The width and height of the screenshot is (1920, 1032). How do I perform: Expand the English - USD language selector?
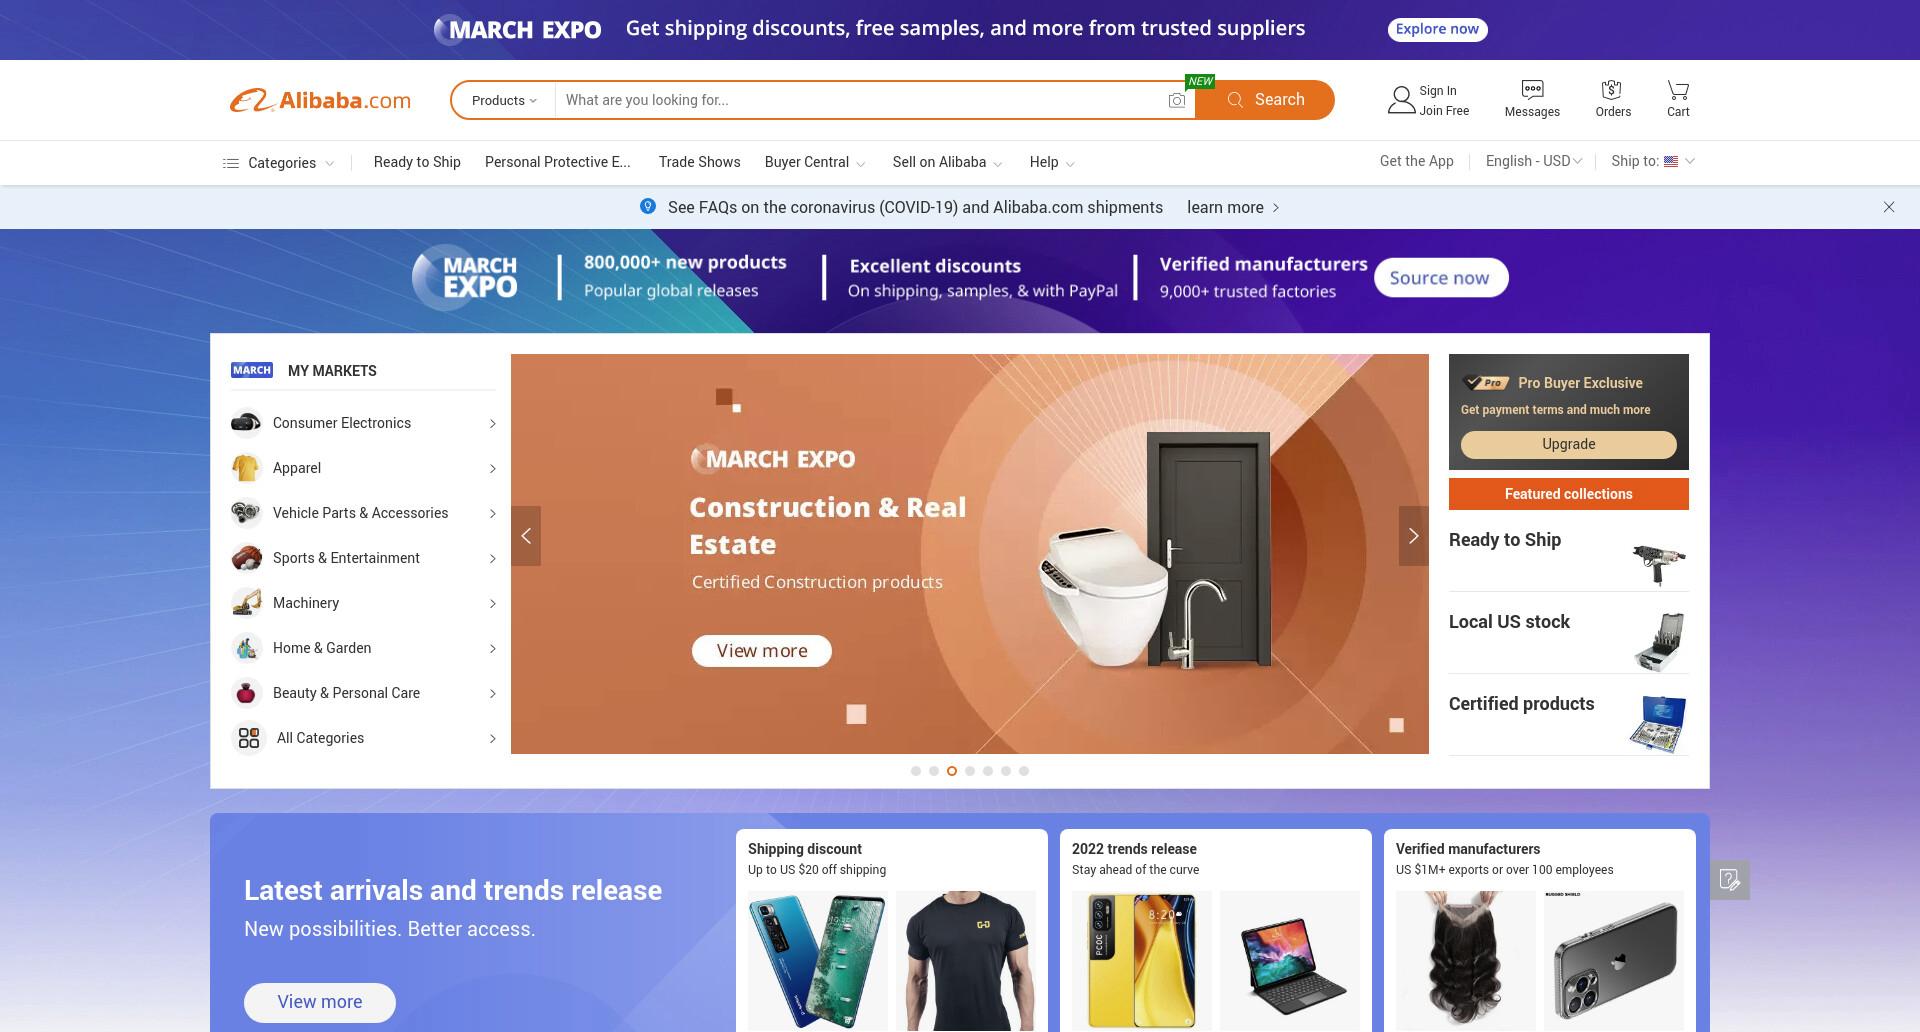pyautogui.click(x=1533, y=161)
